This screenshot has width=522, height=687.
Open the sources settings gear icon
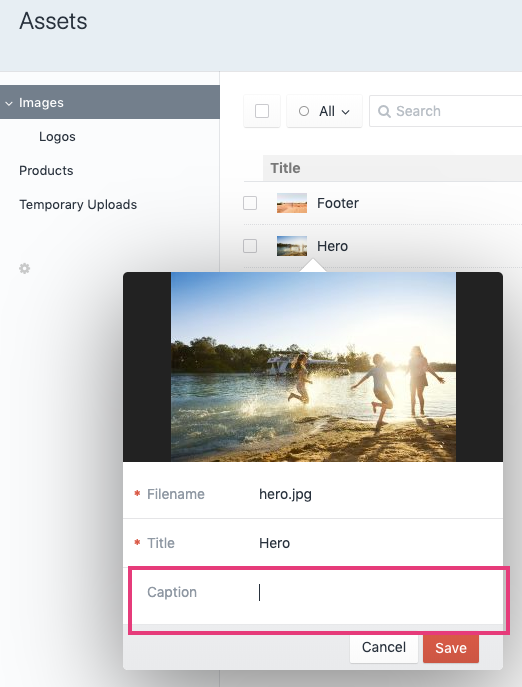25,269
